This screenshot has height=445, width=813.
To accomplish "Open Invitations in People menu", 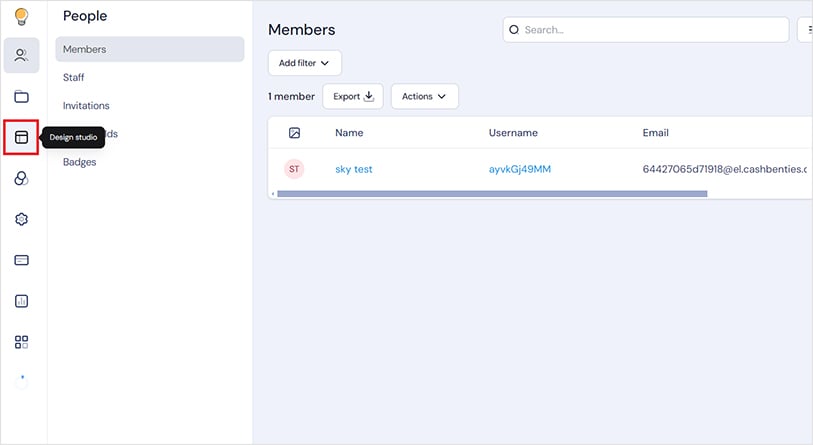I will click(x=86, y=105).
